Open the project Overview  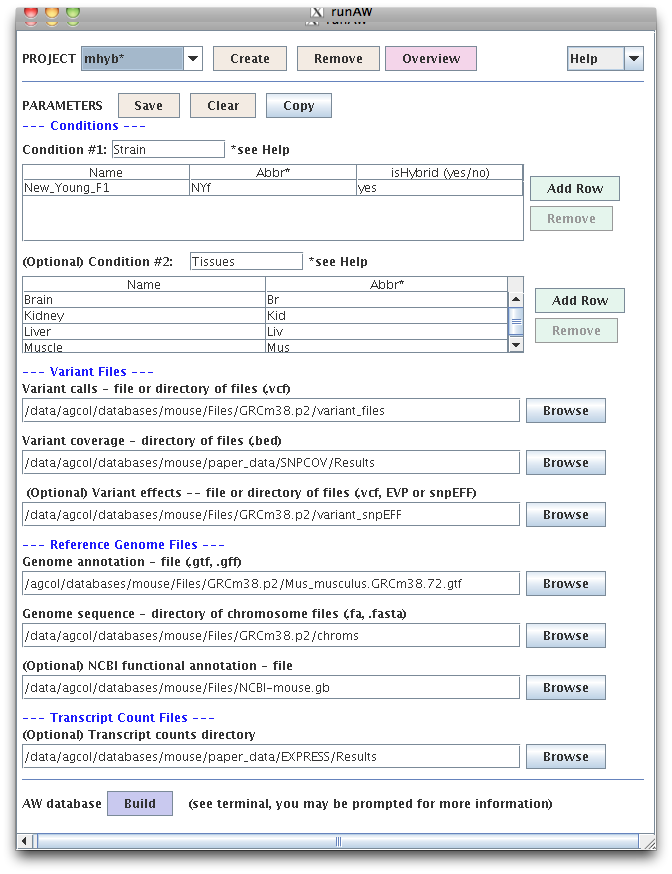[x=430, y=59]
